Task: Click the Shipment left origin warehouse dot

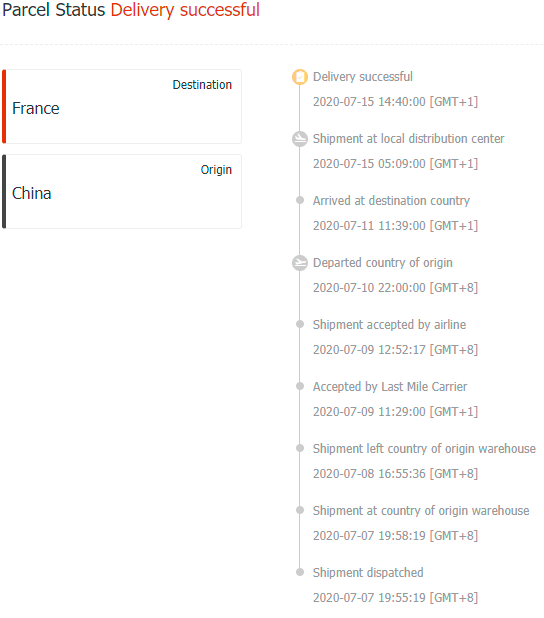Action: pos(300,448)
